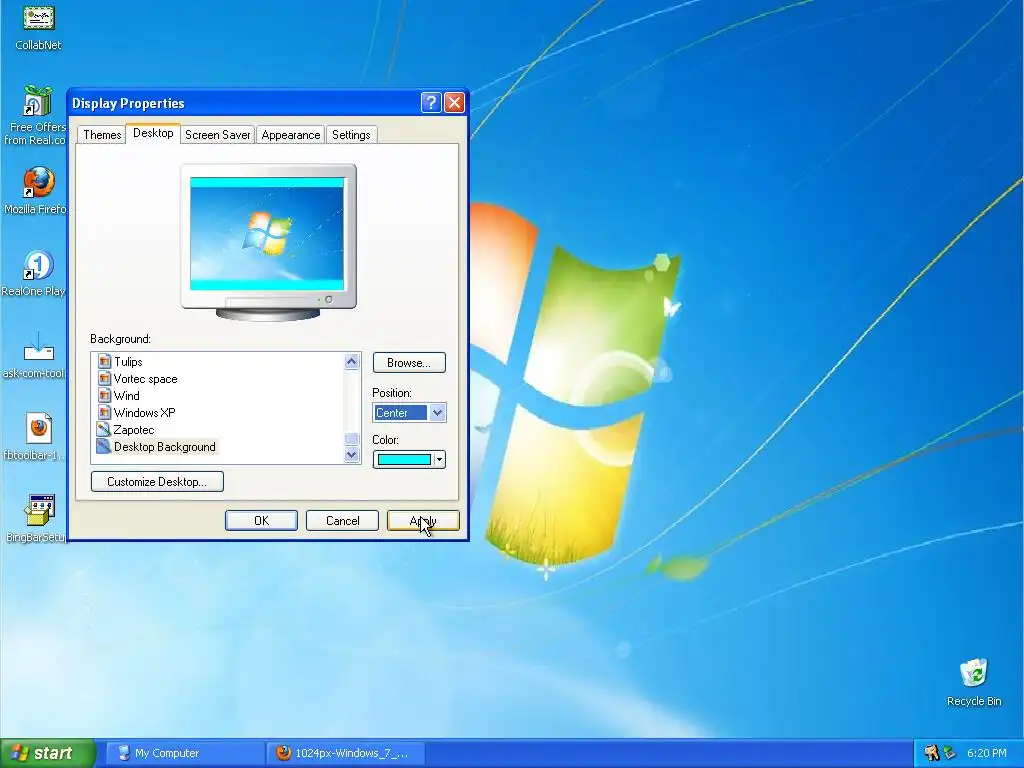
Task: Click the Tulips wallpaper file icon
Action: (x=104, y=361)
